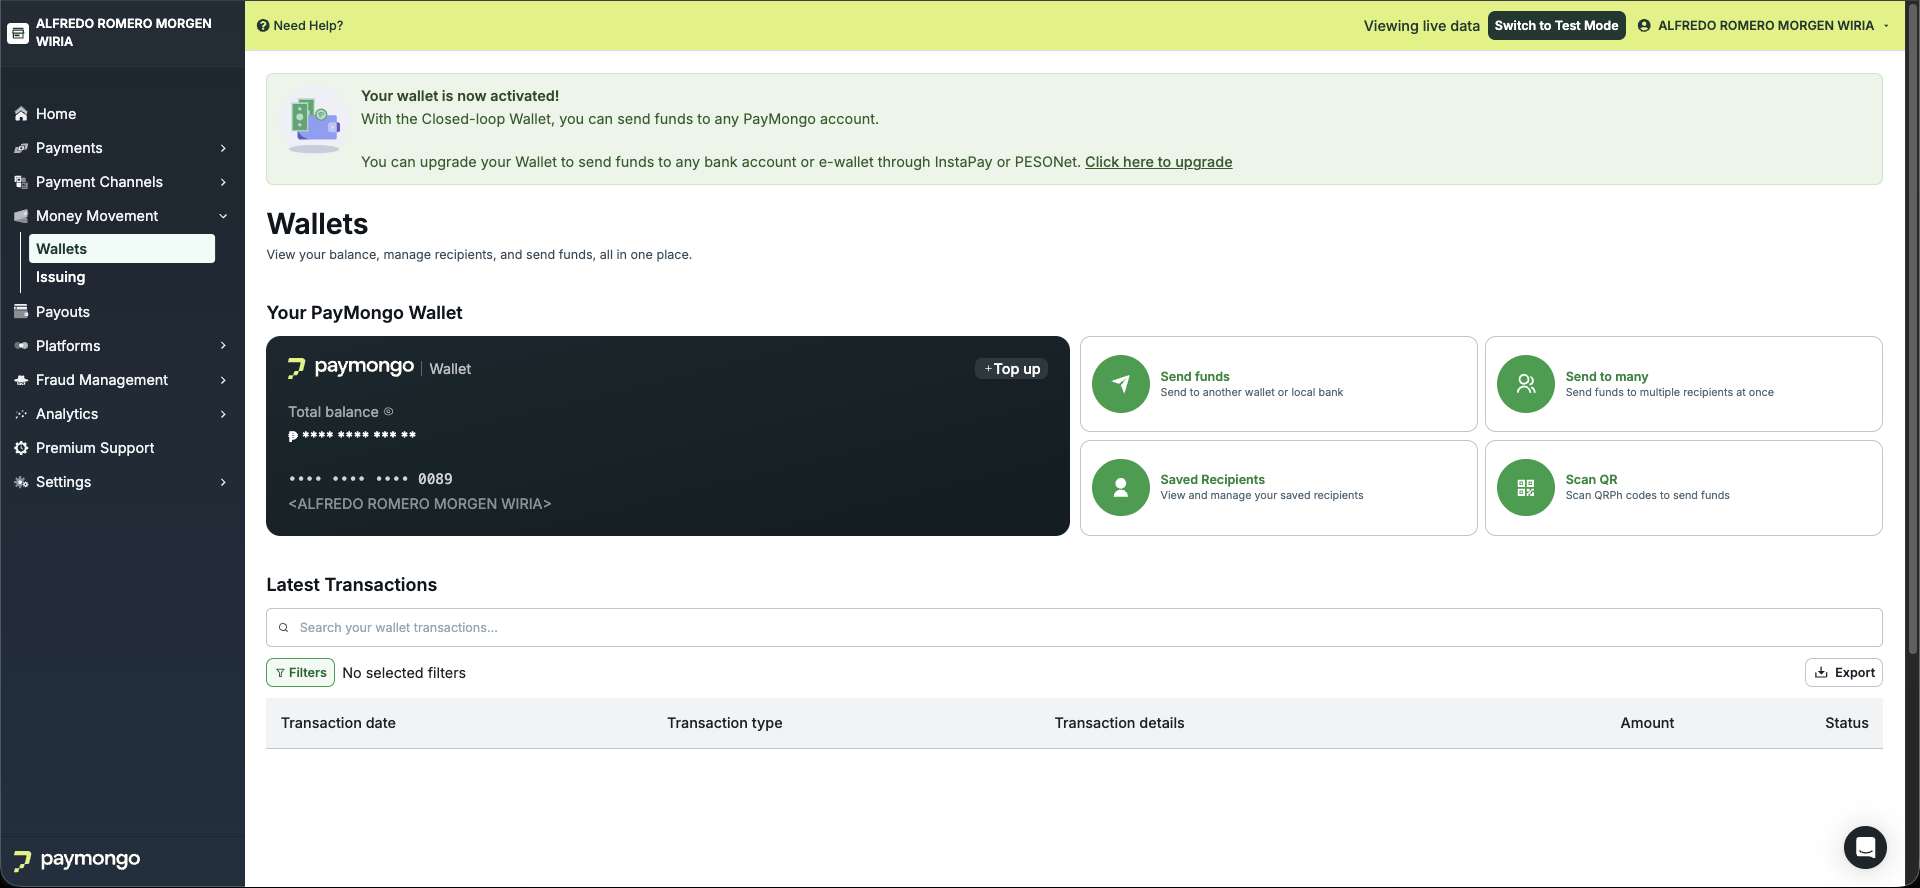The image size is (1920, 888).
Task: Collapse the Money Movement chevron
Action: pos(223,216)
